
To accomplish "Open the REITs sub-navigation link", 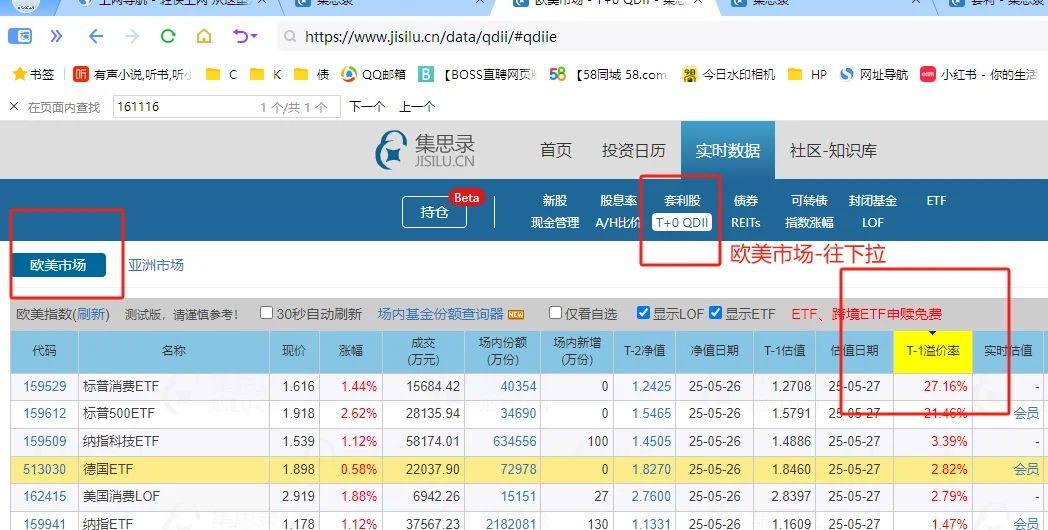I will tap(745, 223).
